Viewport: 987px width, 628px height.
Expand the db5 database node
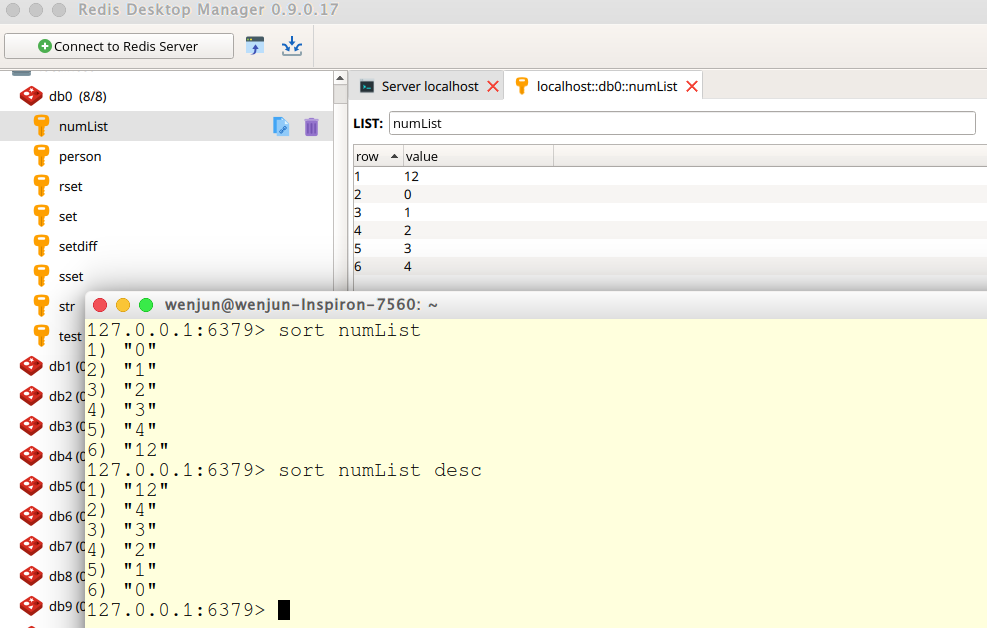[31, 486]
